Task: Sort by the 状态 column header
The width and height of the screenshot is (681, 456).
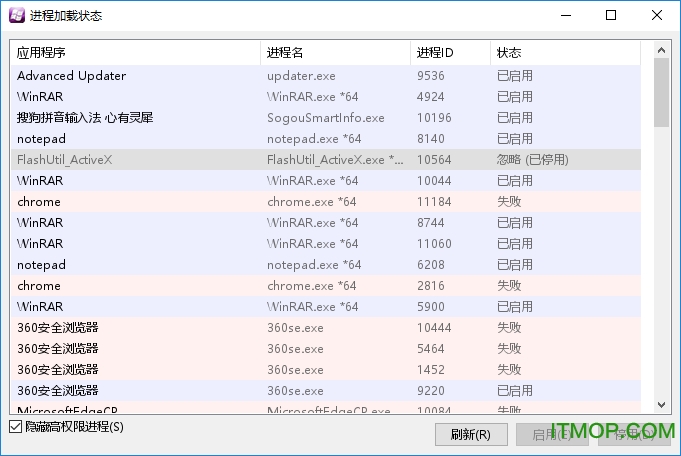Action: click(565, 53)
